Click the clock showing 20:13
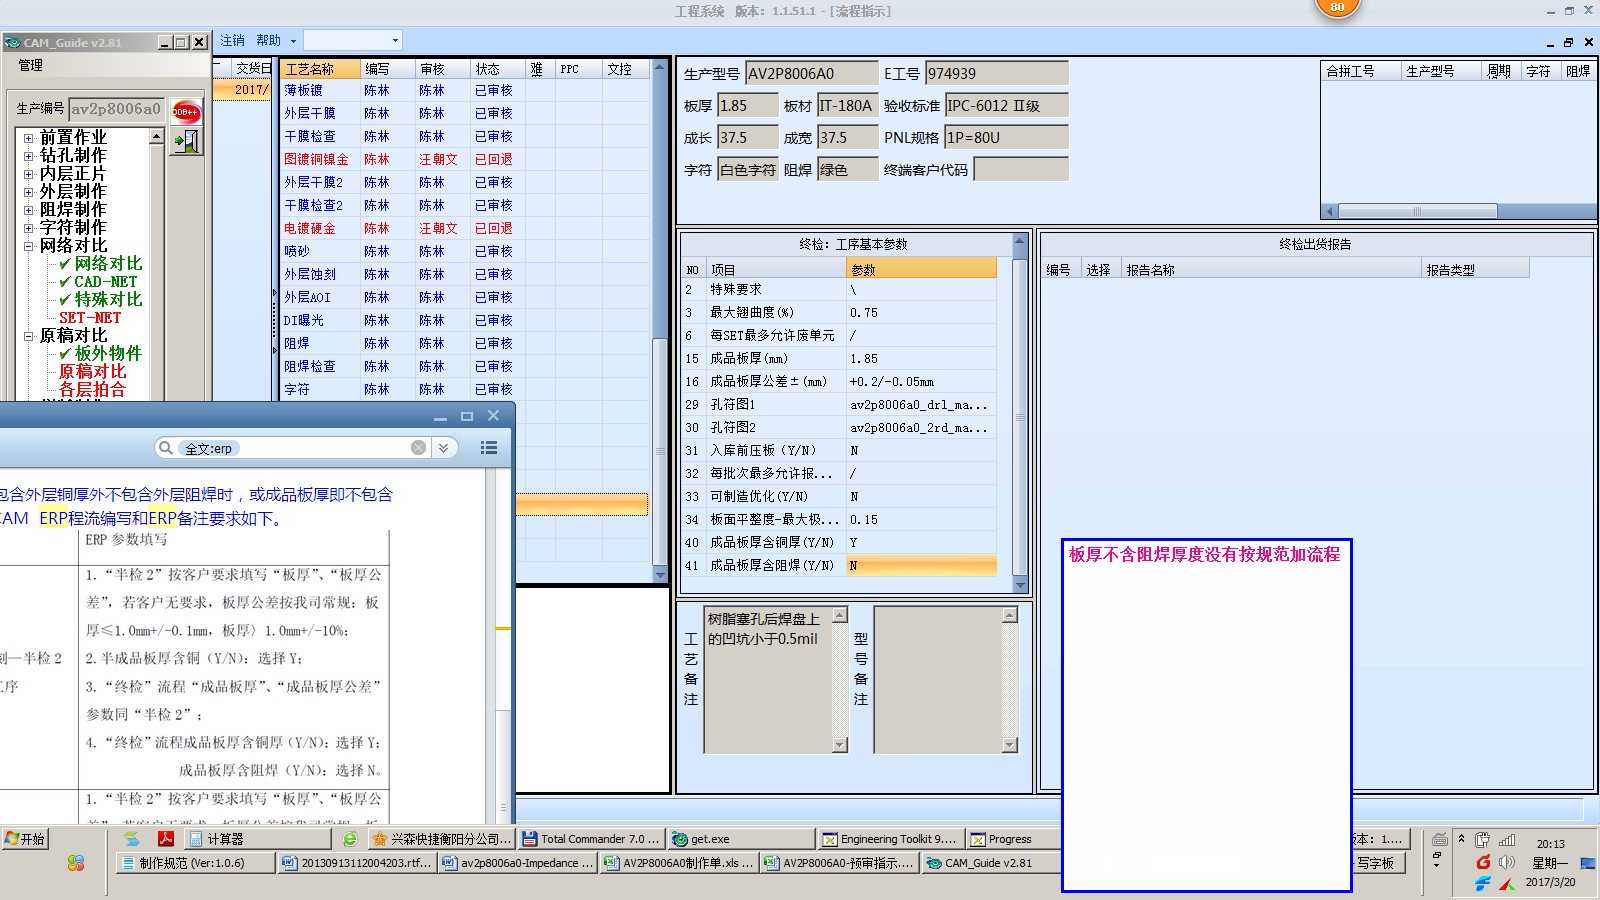 1551,844
